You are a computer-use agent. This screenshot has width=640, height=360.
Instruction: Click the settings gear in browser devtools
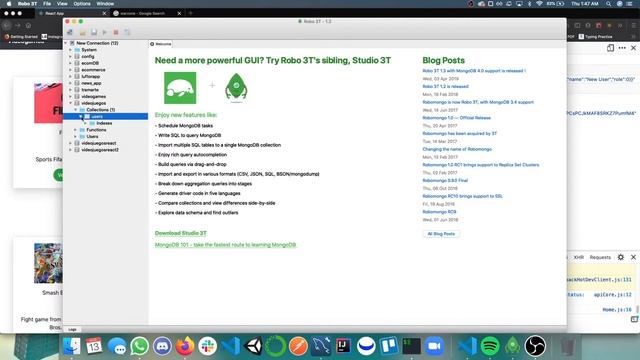coord(620,257)
